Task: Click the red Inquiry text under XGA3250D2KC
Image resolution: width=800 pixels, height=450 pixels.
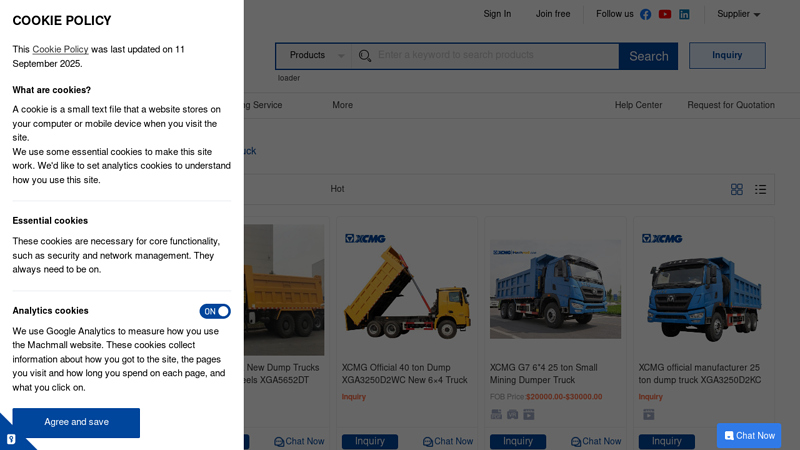Action: tap(651, 396)
